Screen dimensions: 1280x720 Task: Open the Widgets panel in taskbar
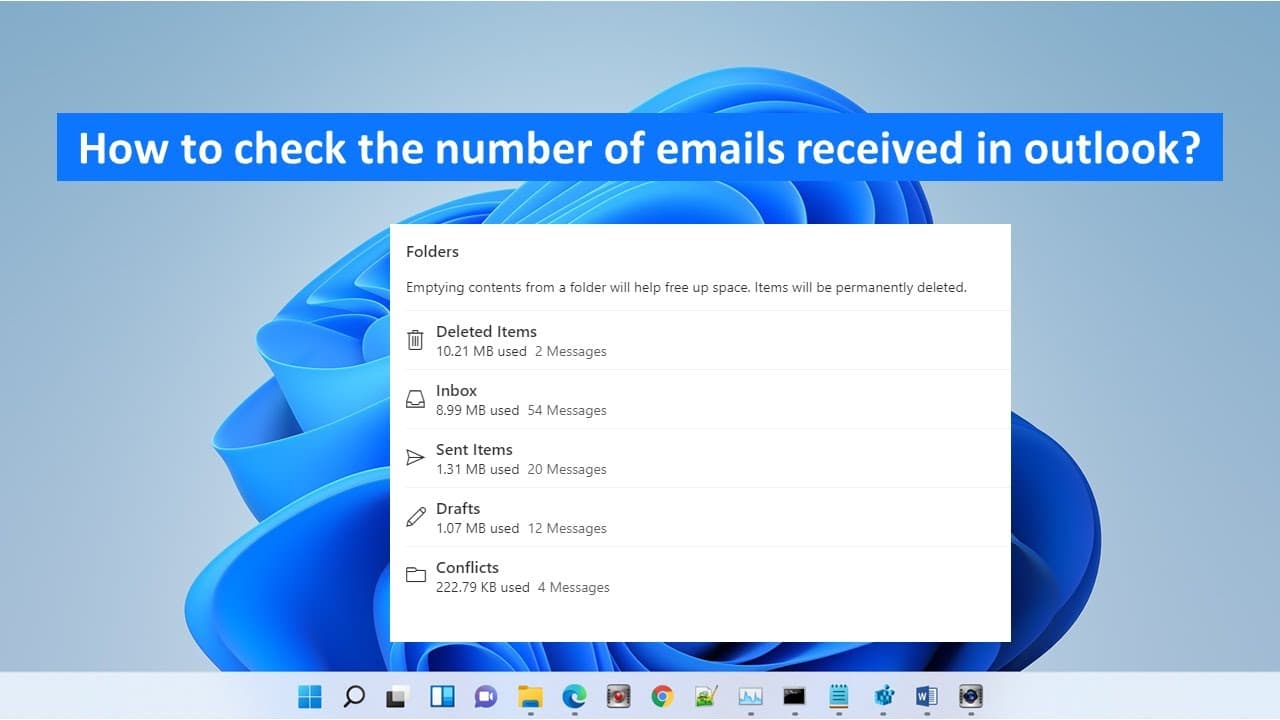[x=442, y=696]
